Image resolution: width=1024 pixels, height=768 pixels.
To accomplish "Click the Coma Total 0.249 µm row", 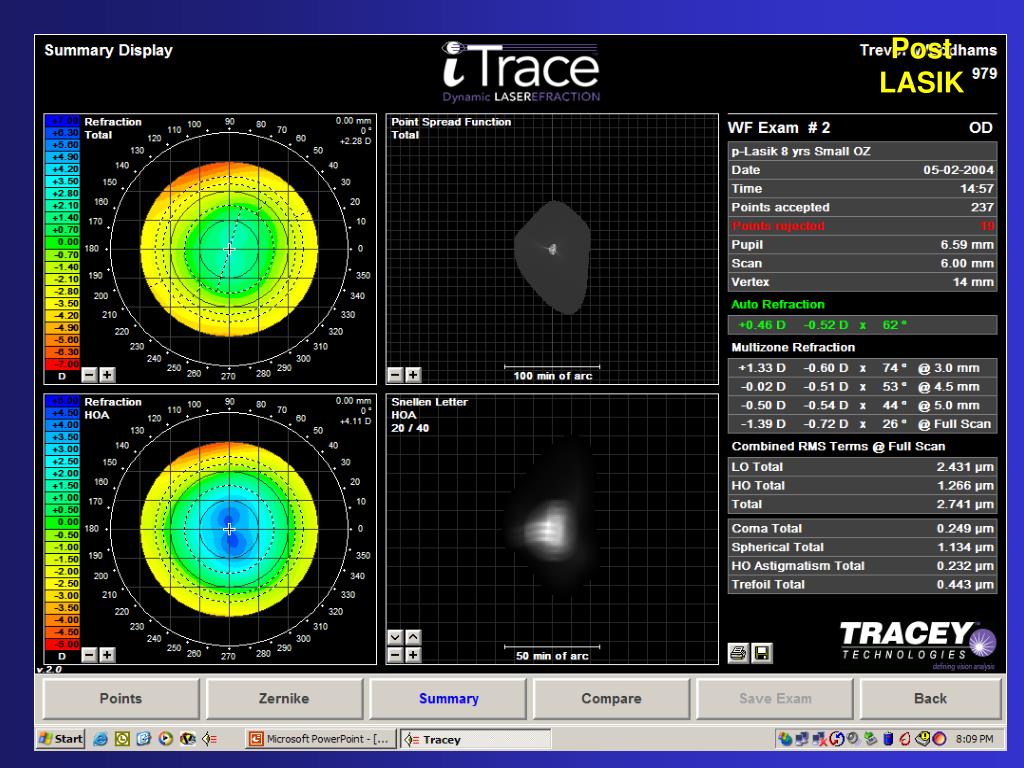I will 863,528.
